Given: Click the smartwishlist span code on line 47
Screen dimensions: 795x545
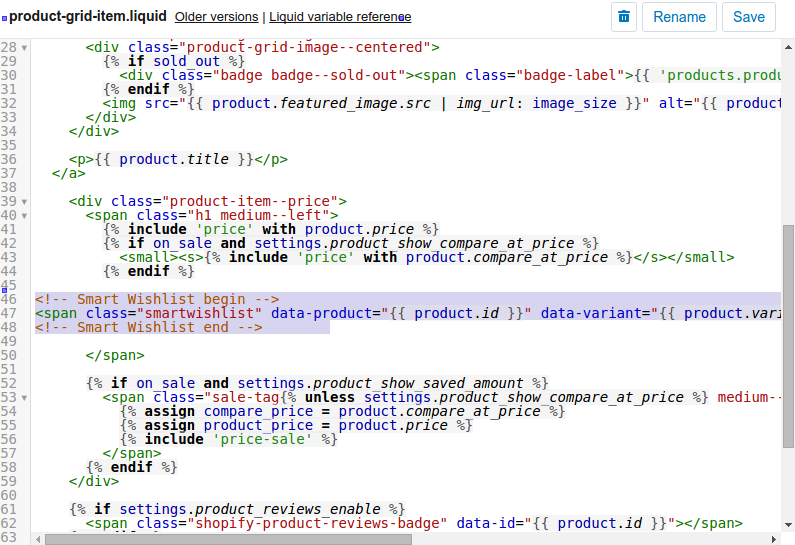Looking at the screenshot, I should 408,313.
